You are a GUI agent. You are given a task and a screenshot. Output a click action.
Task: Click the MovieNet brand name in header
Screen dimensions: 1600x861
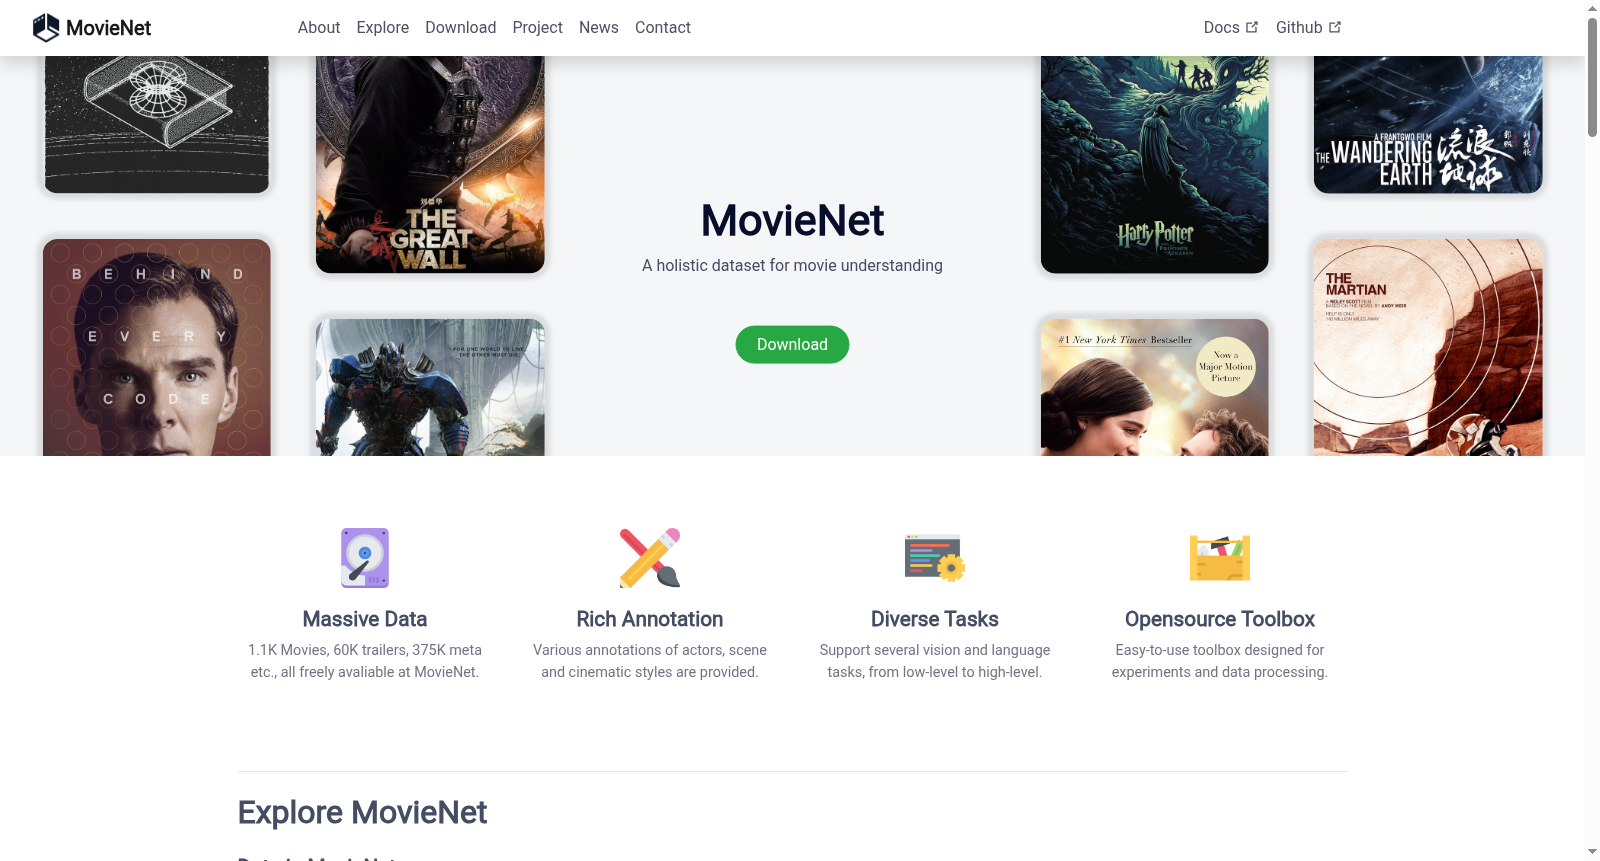pos(108,28)
